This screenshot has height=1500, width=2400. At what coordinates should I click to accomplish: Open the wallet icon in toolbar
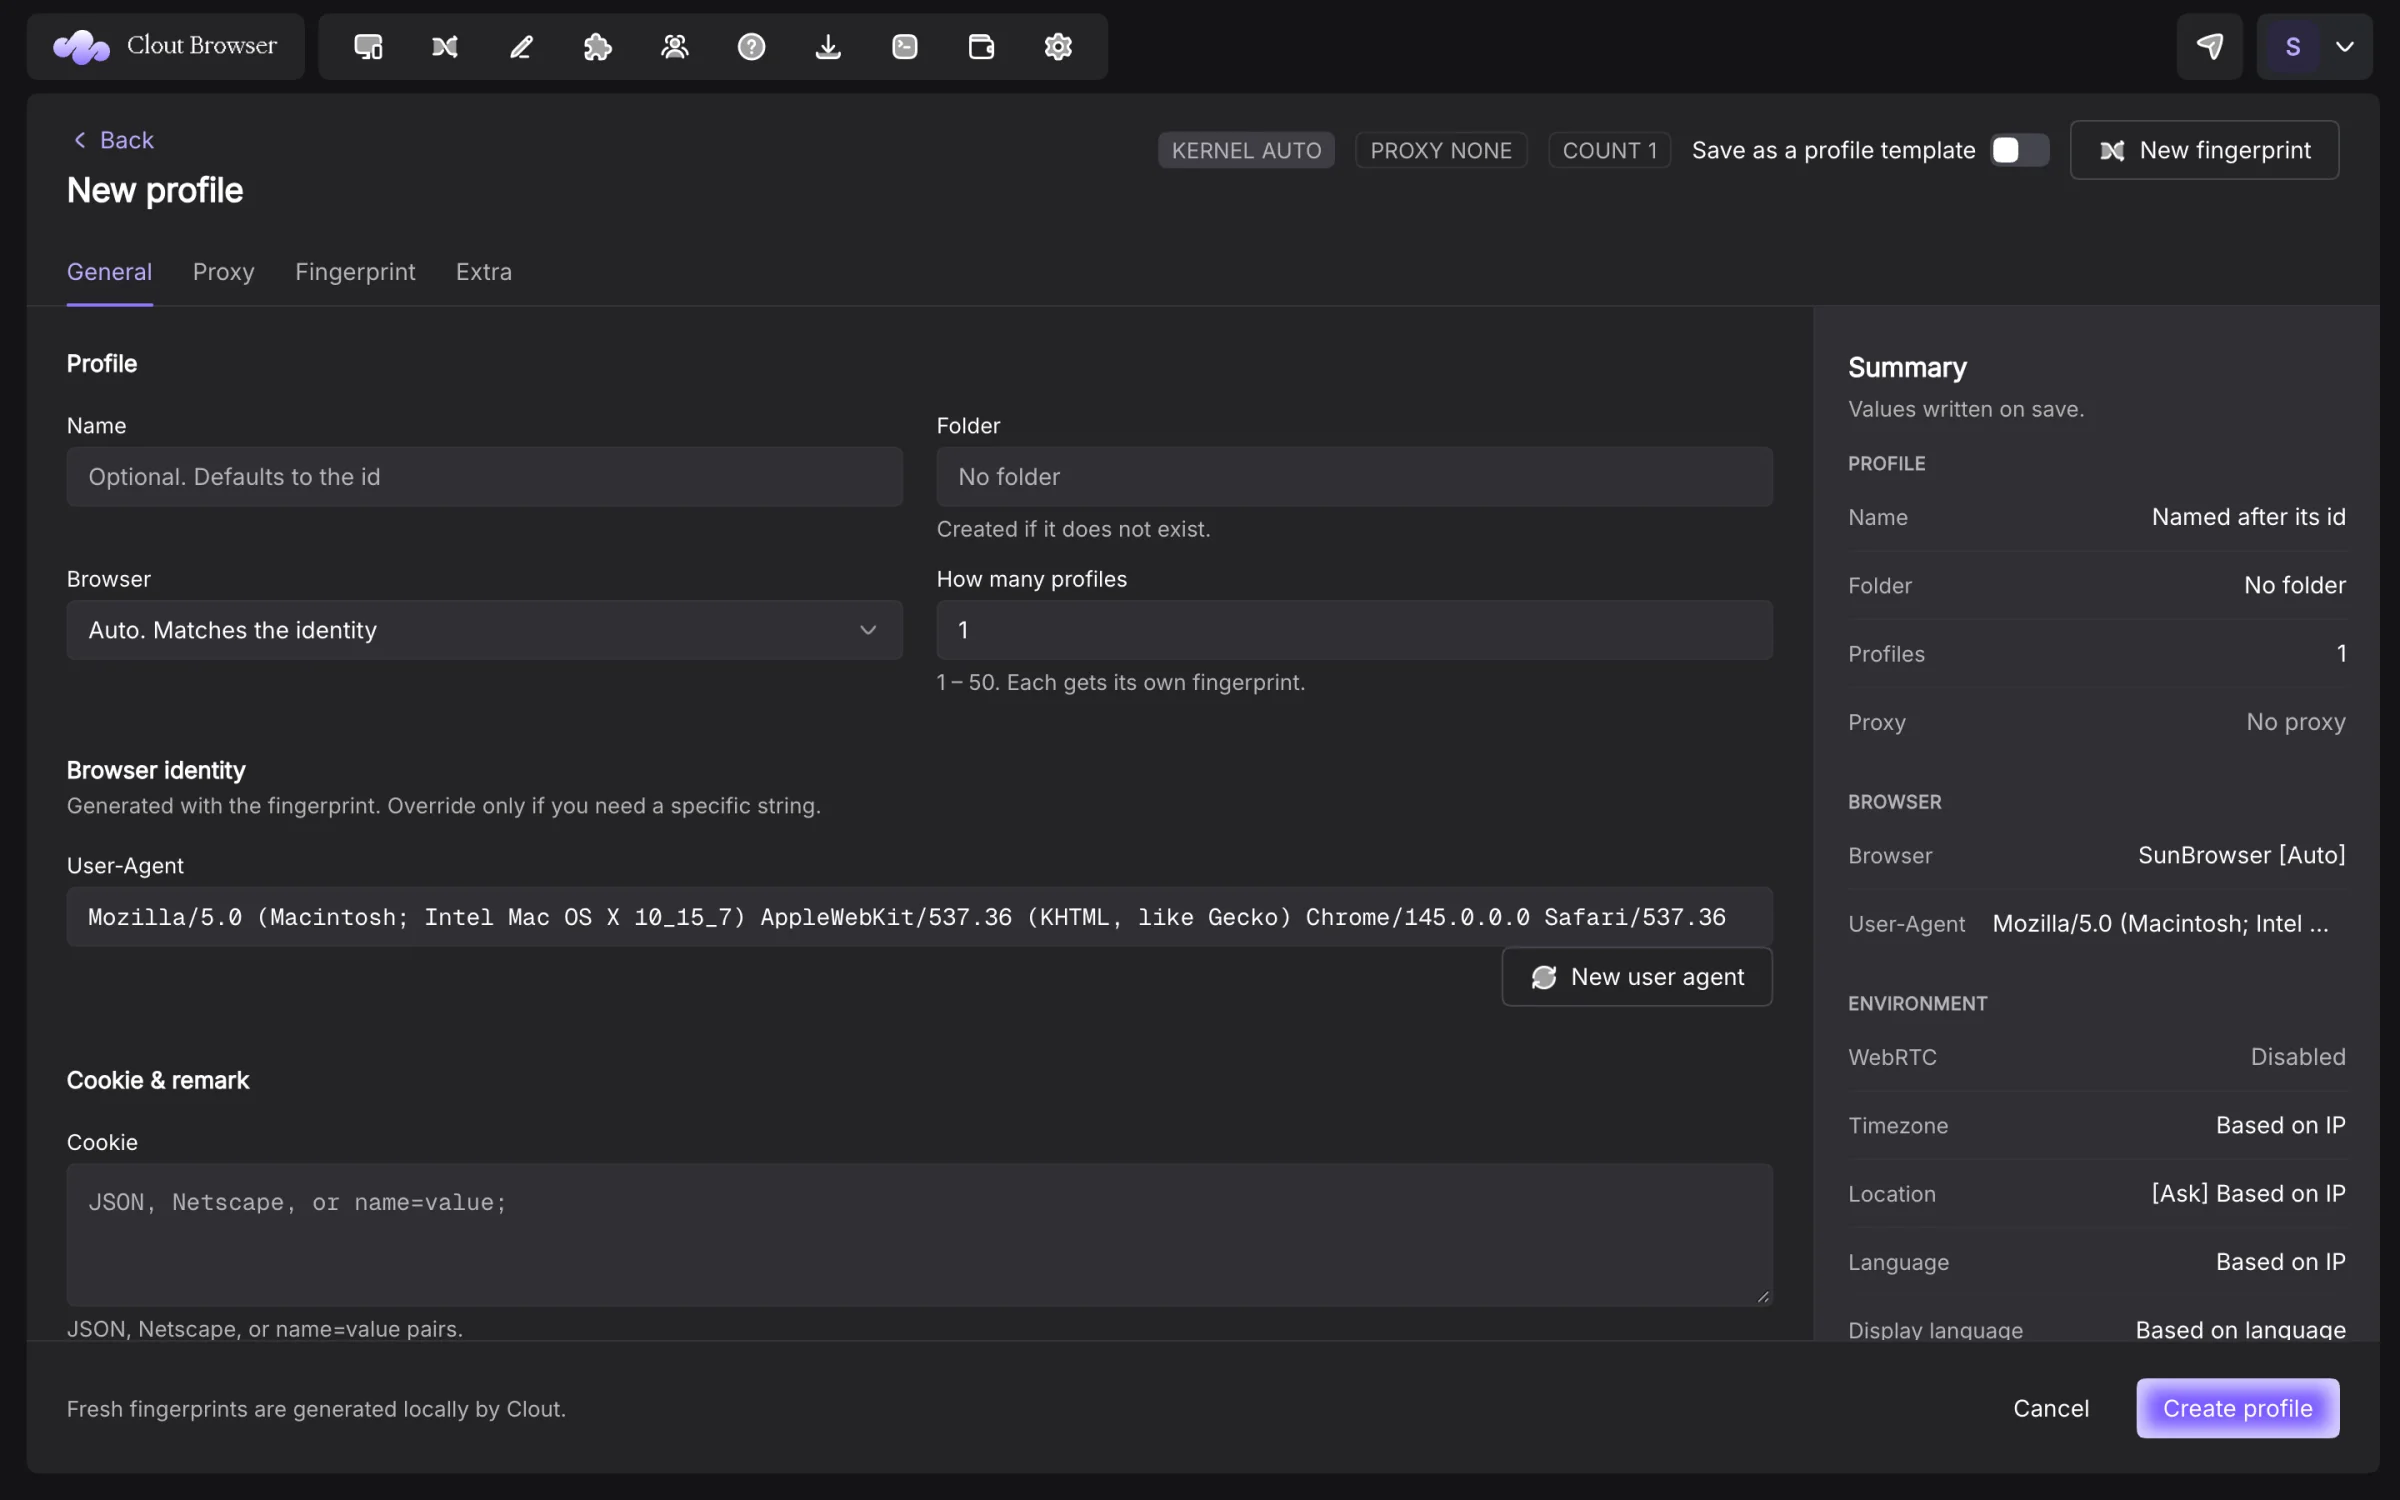click(981, 46)
